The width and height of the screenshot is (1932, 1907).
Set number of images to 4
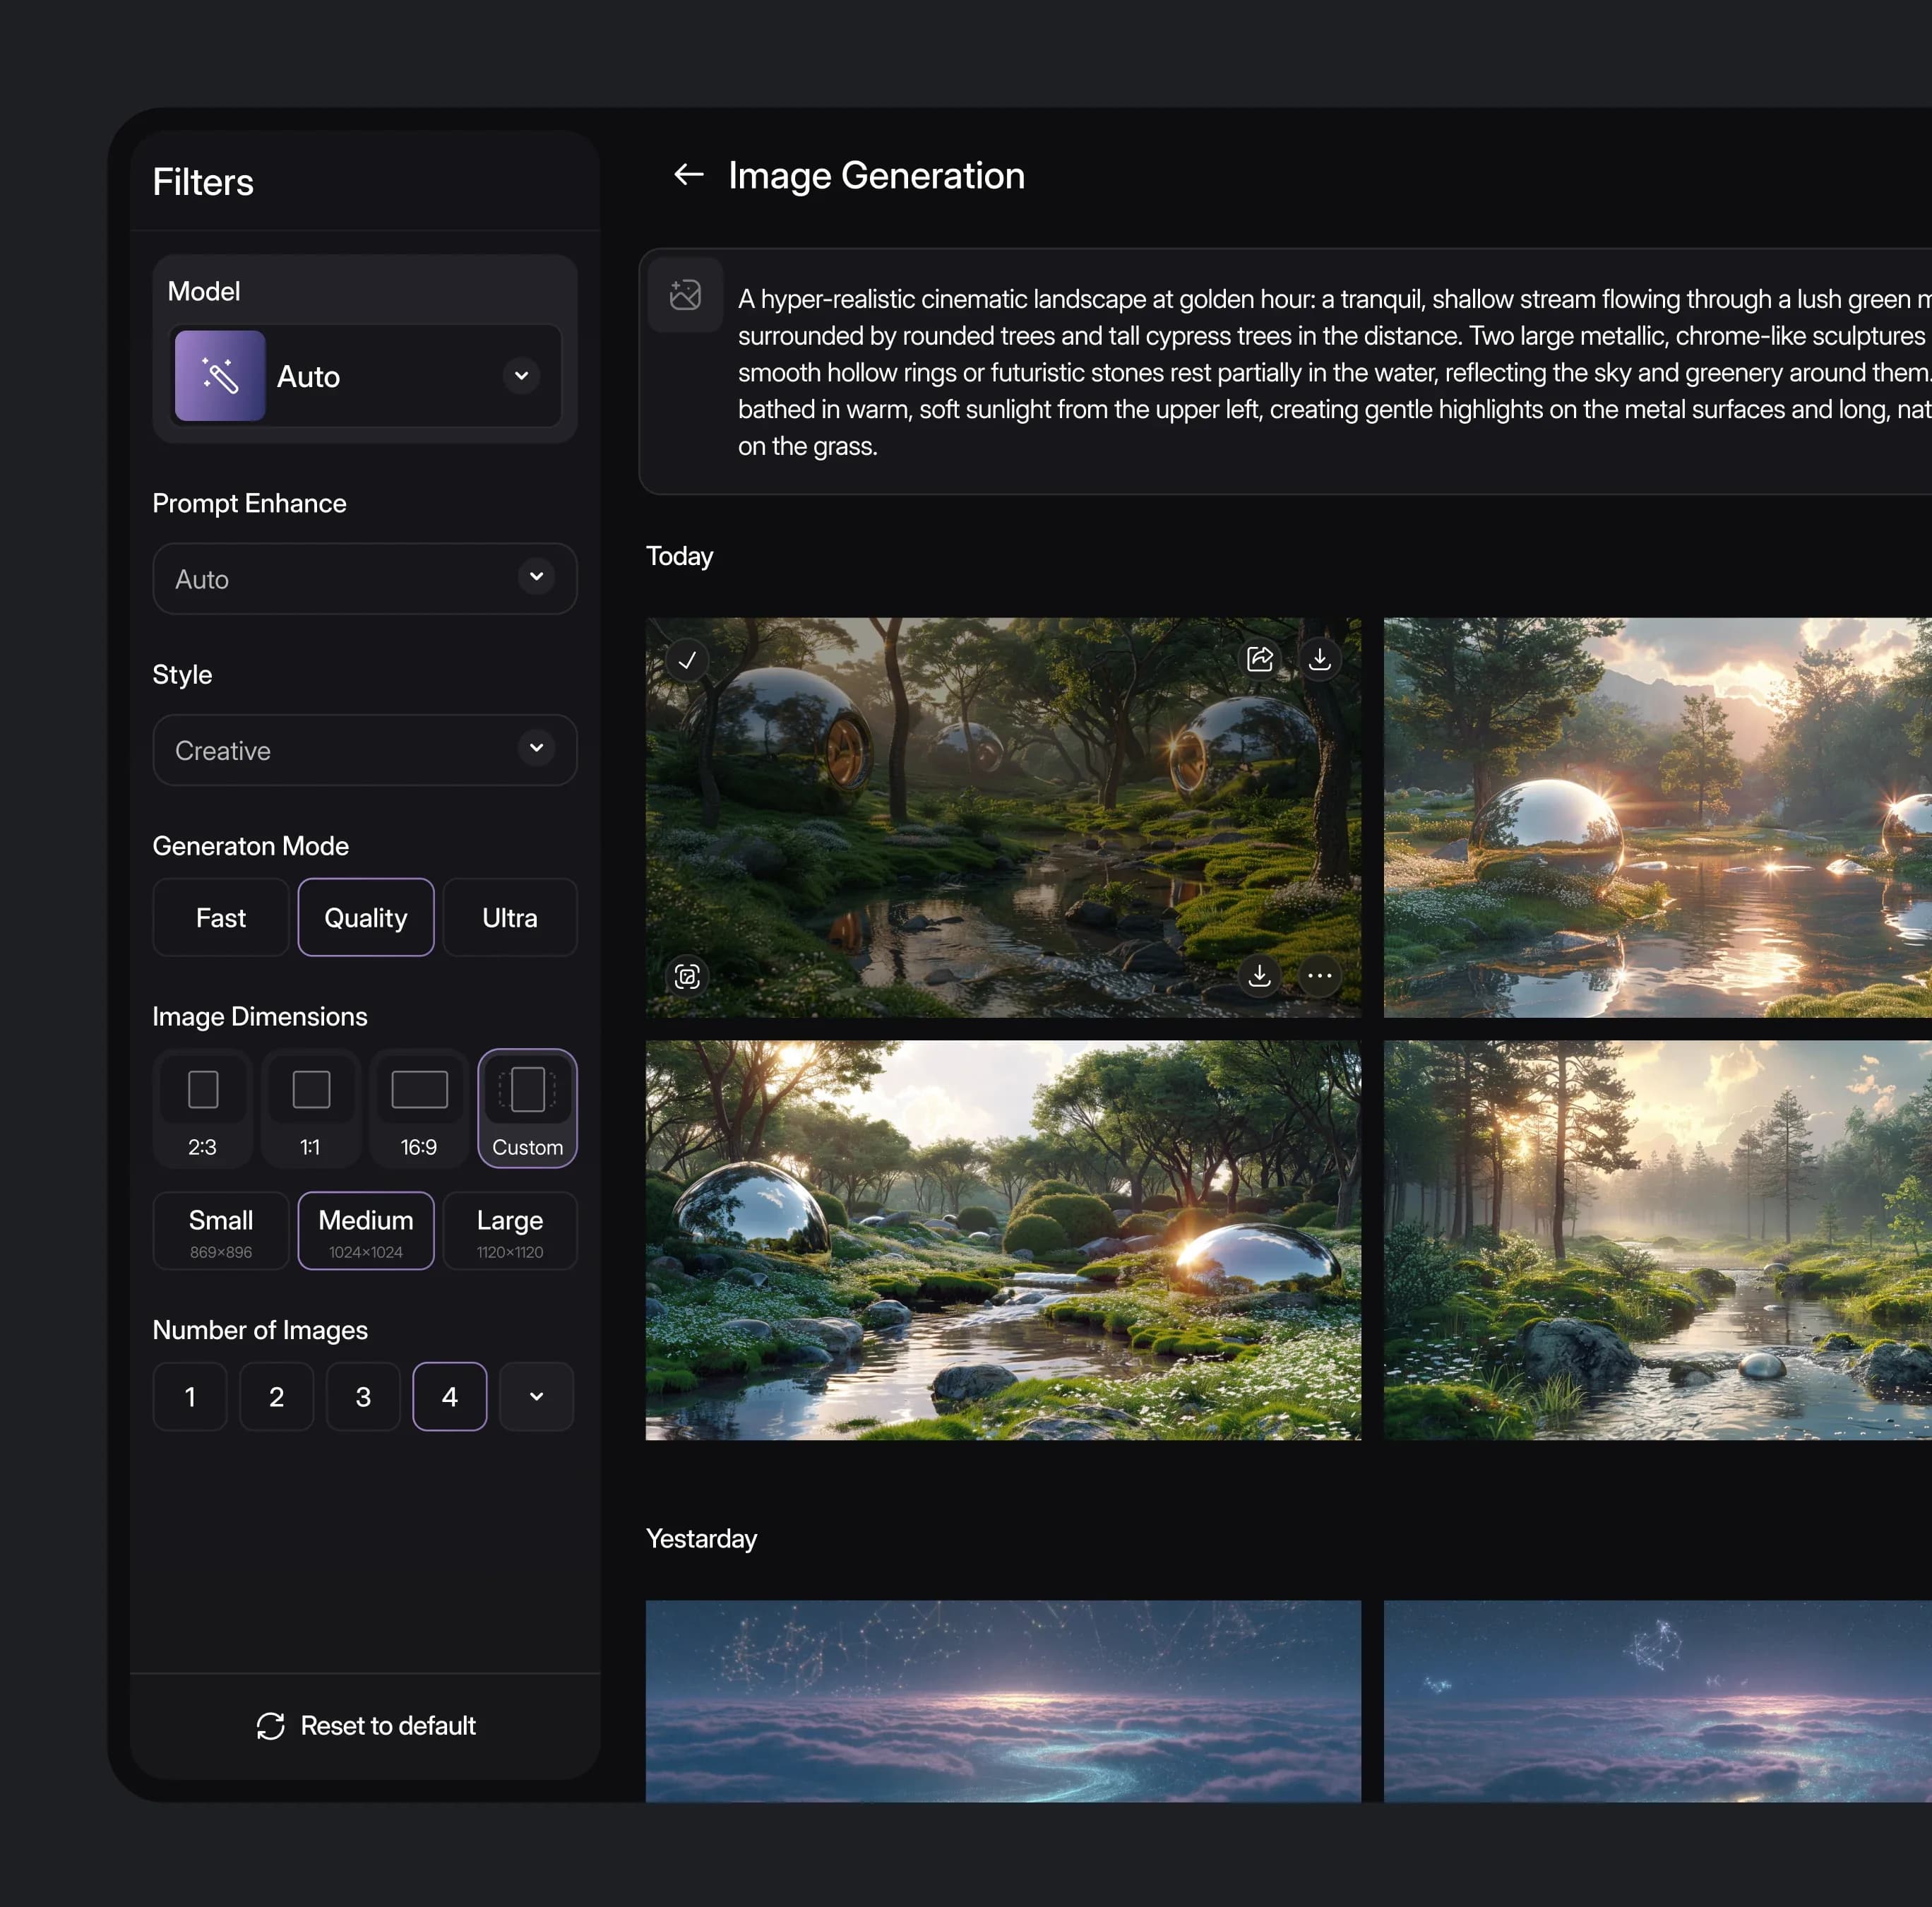coord(450,1397)
